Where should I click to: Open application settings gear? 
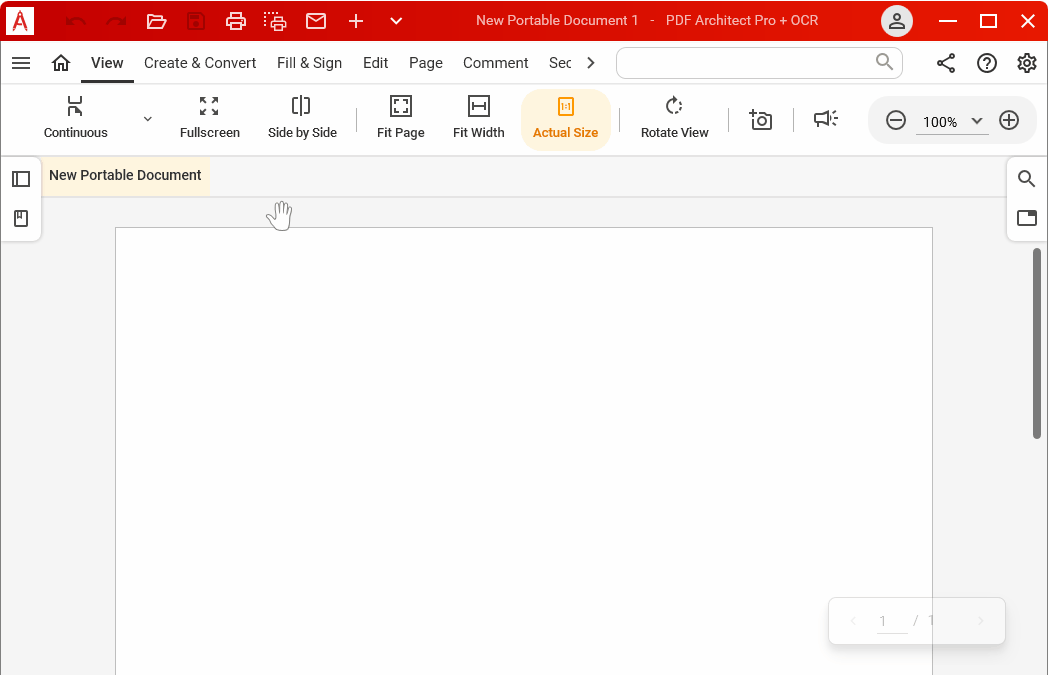(1027, 63)
